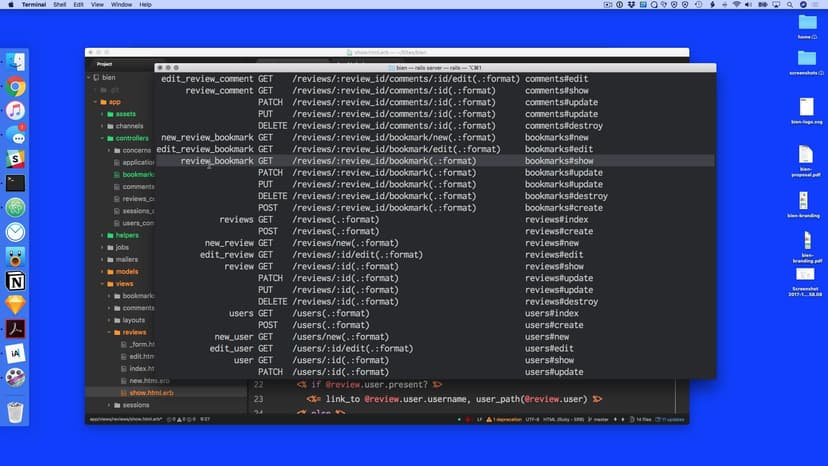Open the bien-proposal.pdf desktop file
The width and height of the screenshot is (828, 466).
(x=805, y=160)
